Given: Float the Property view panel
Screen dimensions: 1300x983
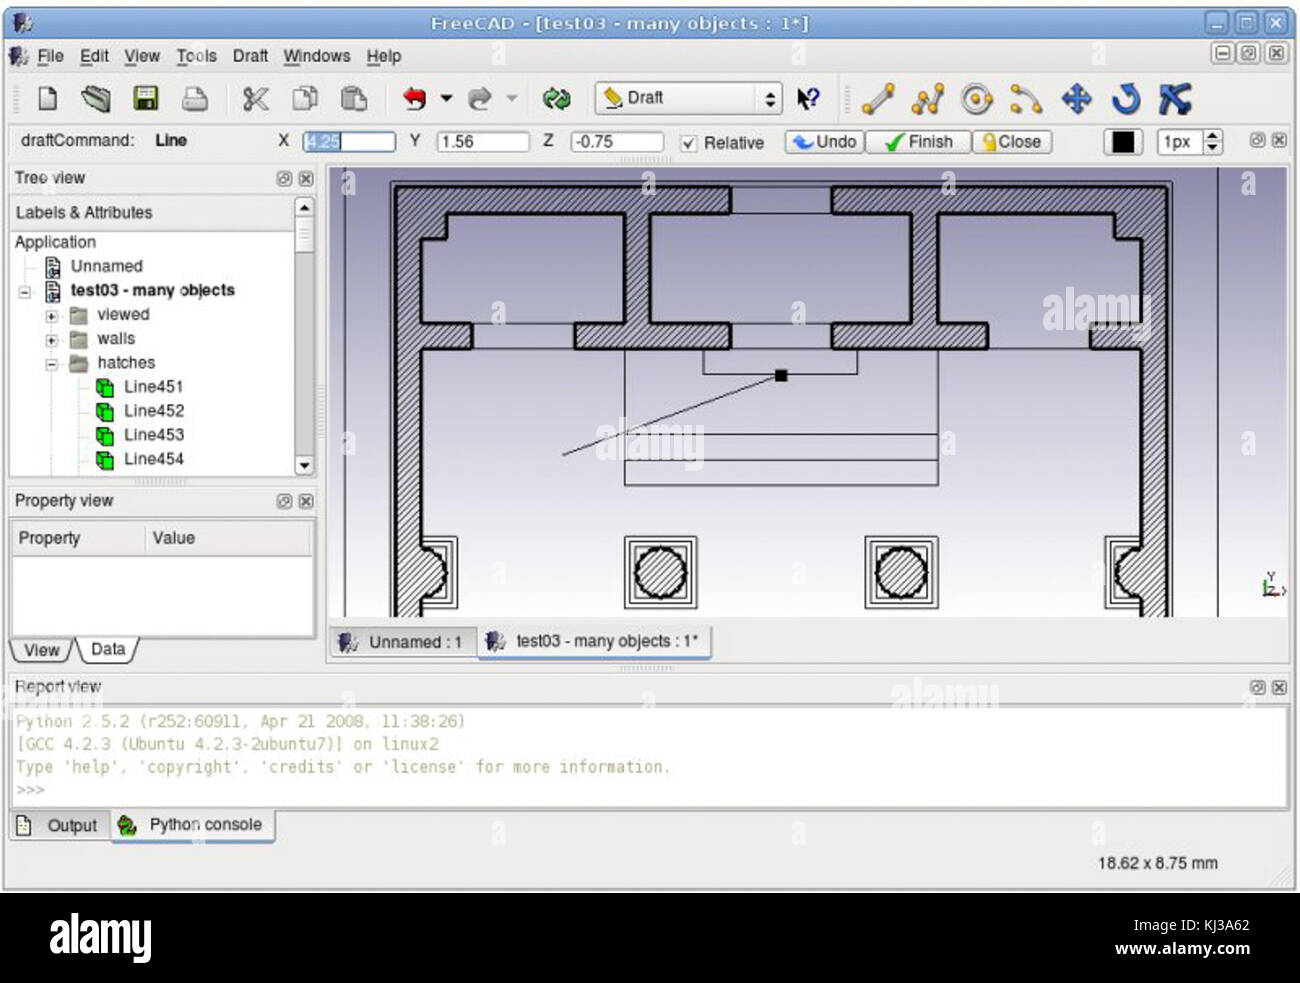Looking at the screenshot, I should (284, 501).
